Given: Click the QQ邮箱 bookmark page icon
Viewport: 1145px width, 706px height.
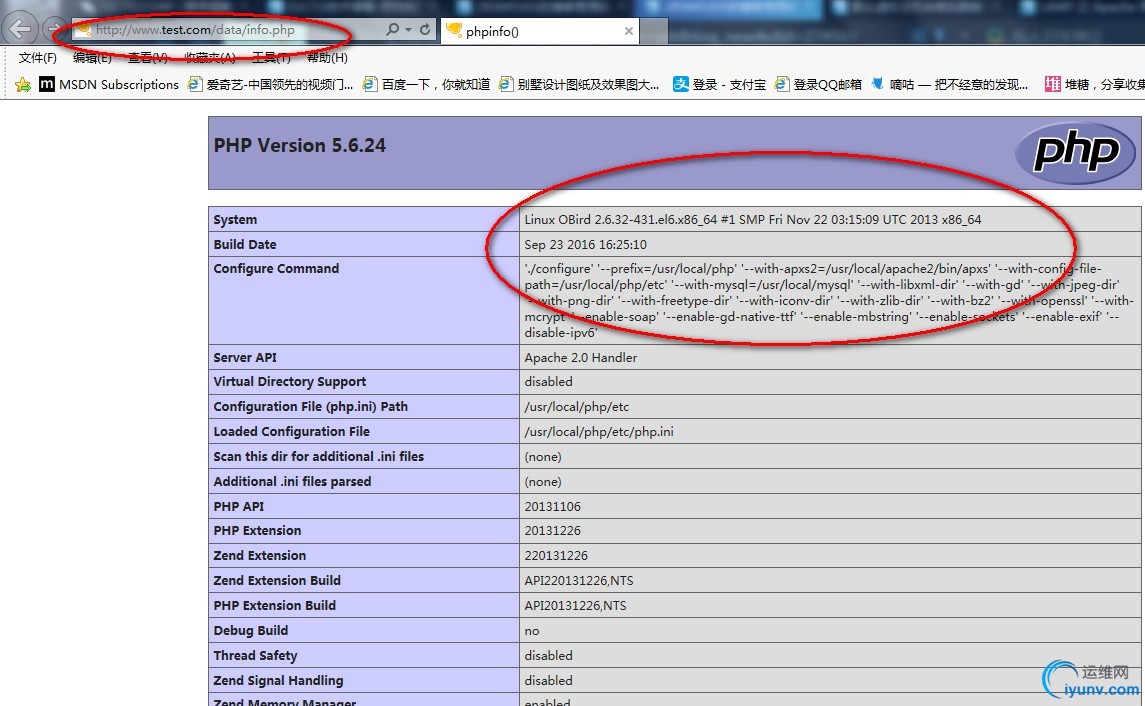Looking at the screenshot, I should (782, 85).
